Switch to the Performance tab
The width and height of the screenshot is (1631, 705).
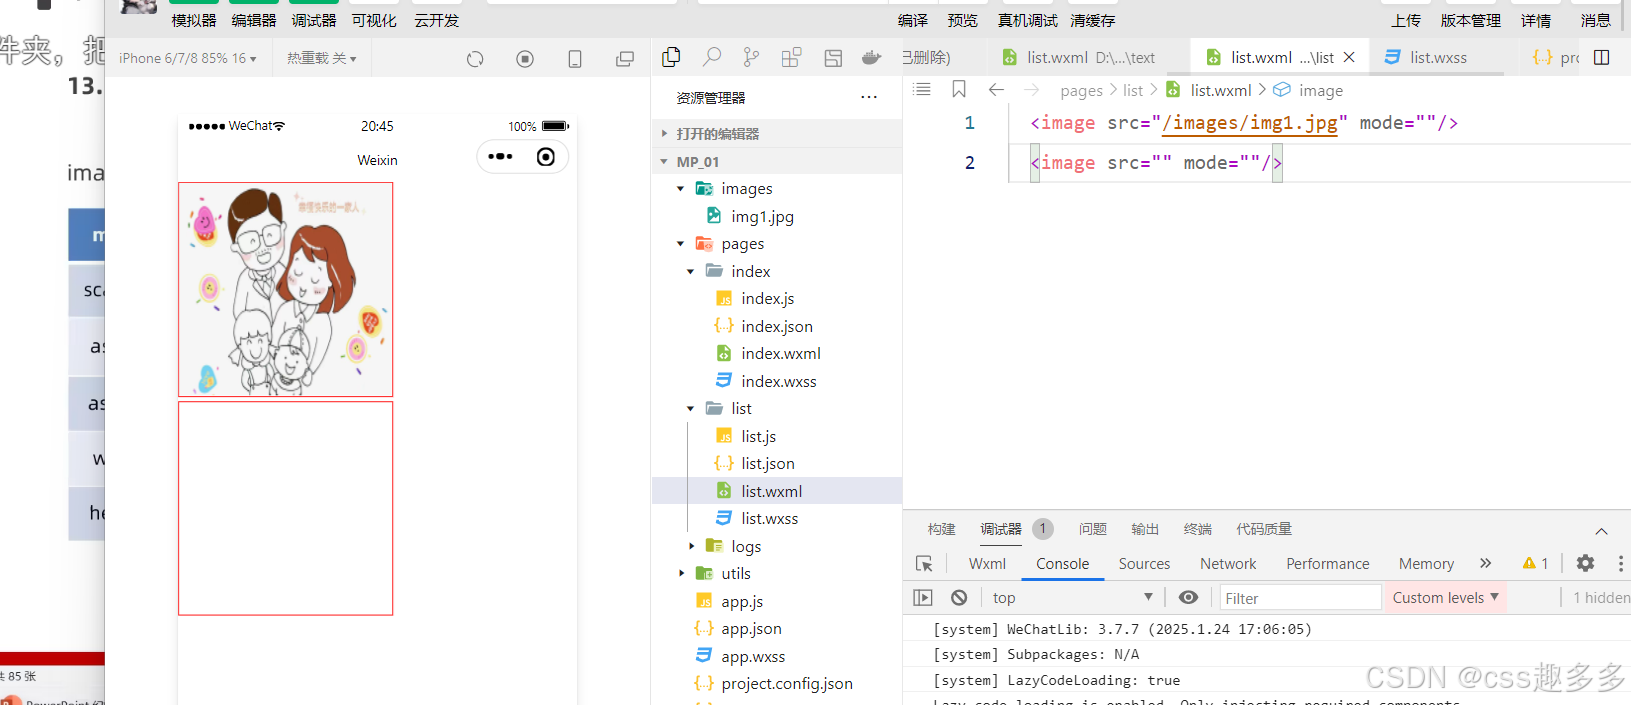tap(1328, 564)
